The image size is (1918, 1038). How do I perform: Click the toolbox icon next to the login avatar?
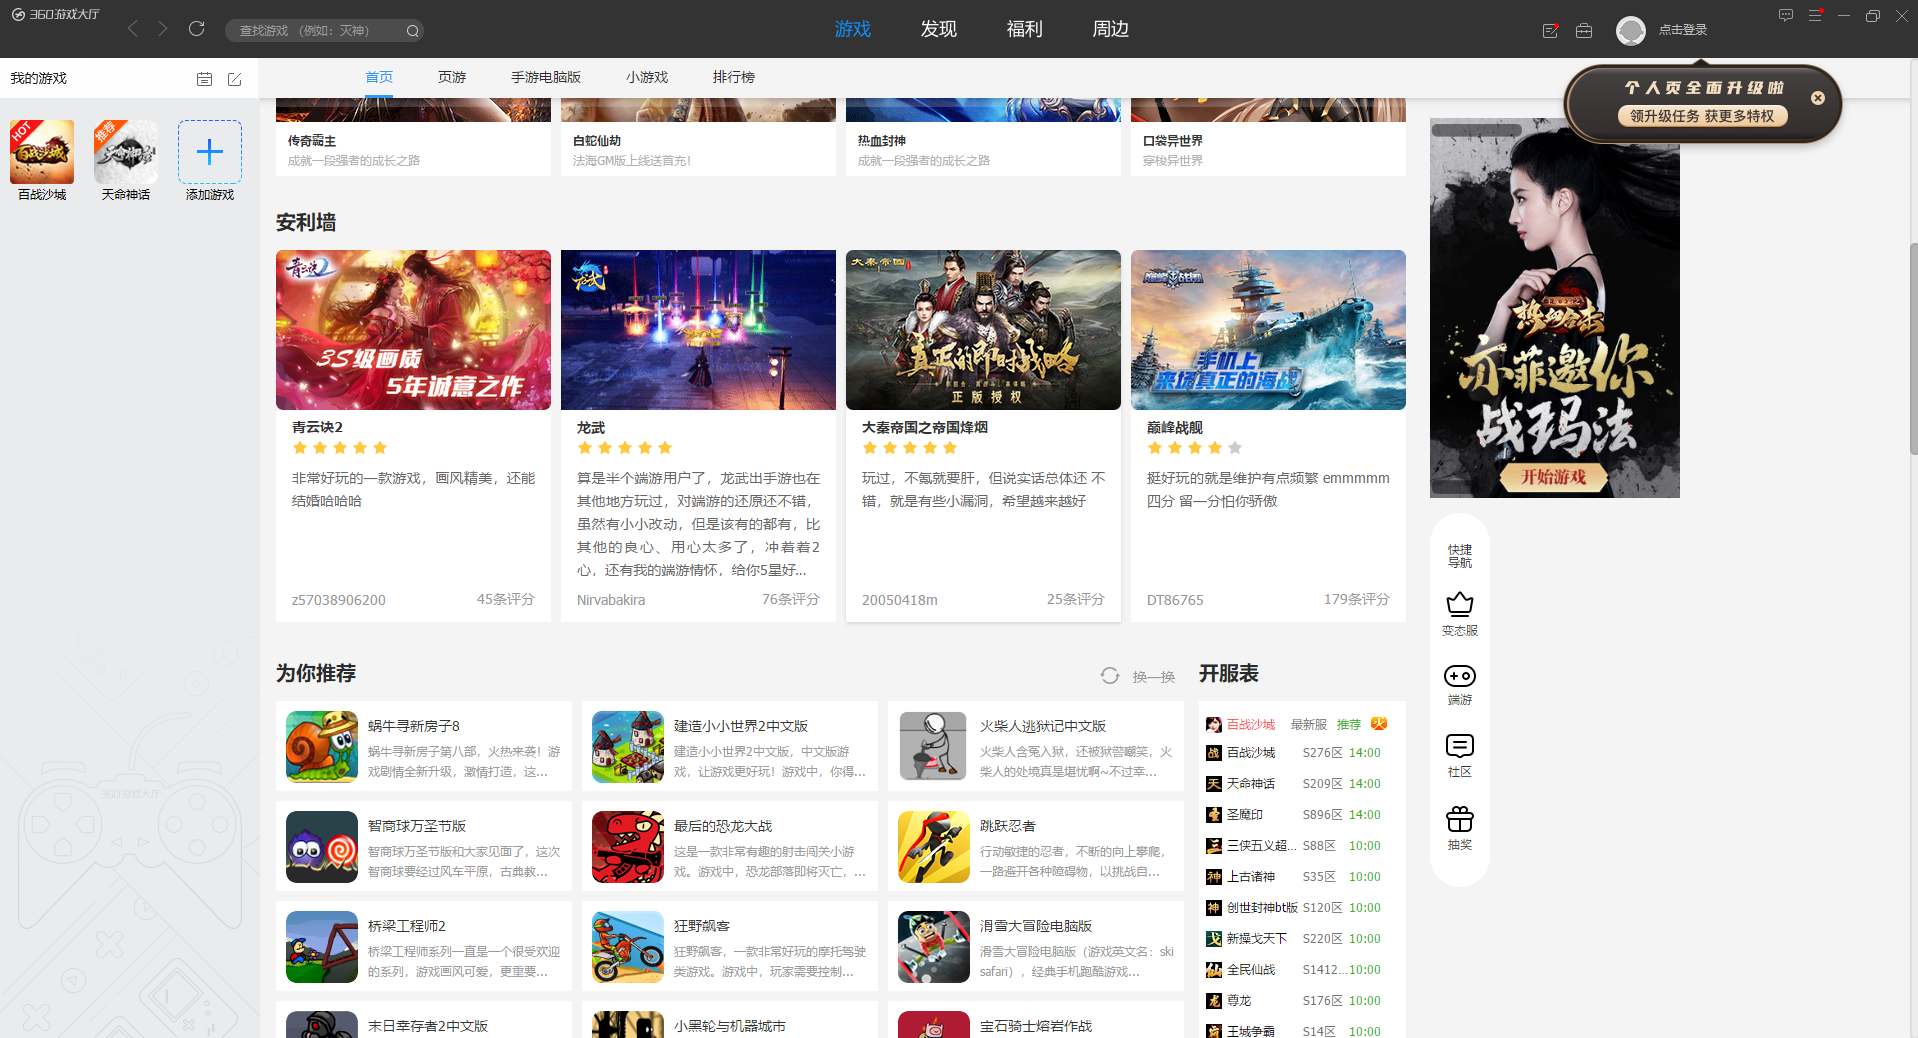click(1583, 30)
